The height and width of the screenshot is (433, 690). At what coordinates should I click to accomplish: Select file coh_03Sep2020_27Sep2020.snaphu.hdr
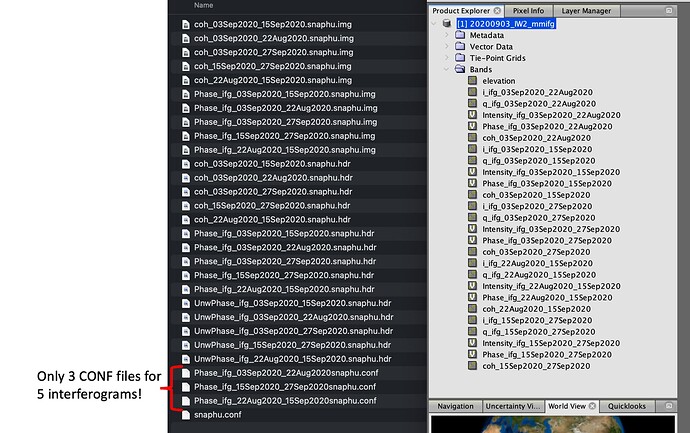coord(273,192)
